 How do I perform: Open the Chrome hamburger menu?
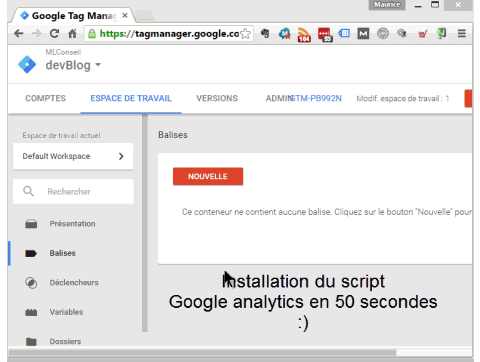[461, 33]
